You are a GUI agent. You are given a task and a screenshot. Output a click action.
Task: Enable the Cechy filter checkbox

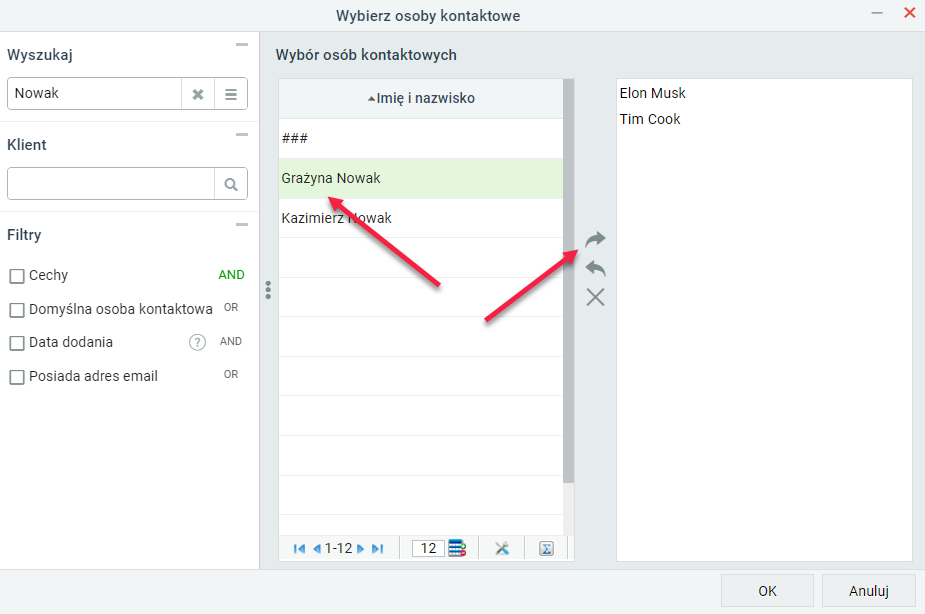(17, 276)
